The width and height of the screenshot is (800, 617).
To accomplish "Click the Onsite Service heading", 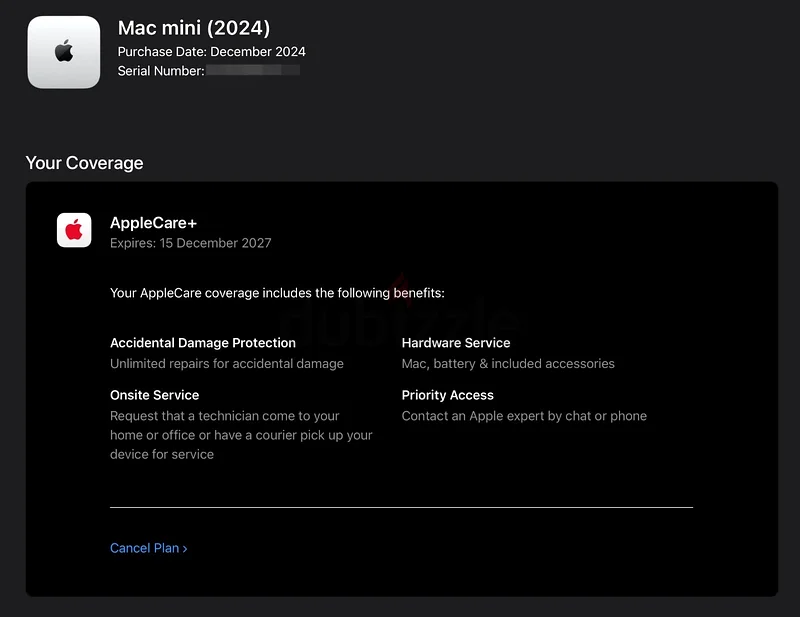I will point(155,395).
